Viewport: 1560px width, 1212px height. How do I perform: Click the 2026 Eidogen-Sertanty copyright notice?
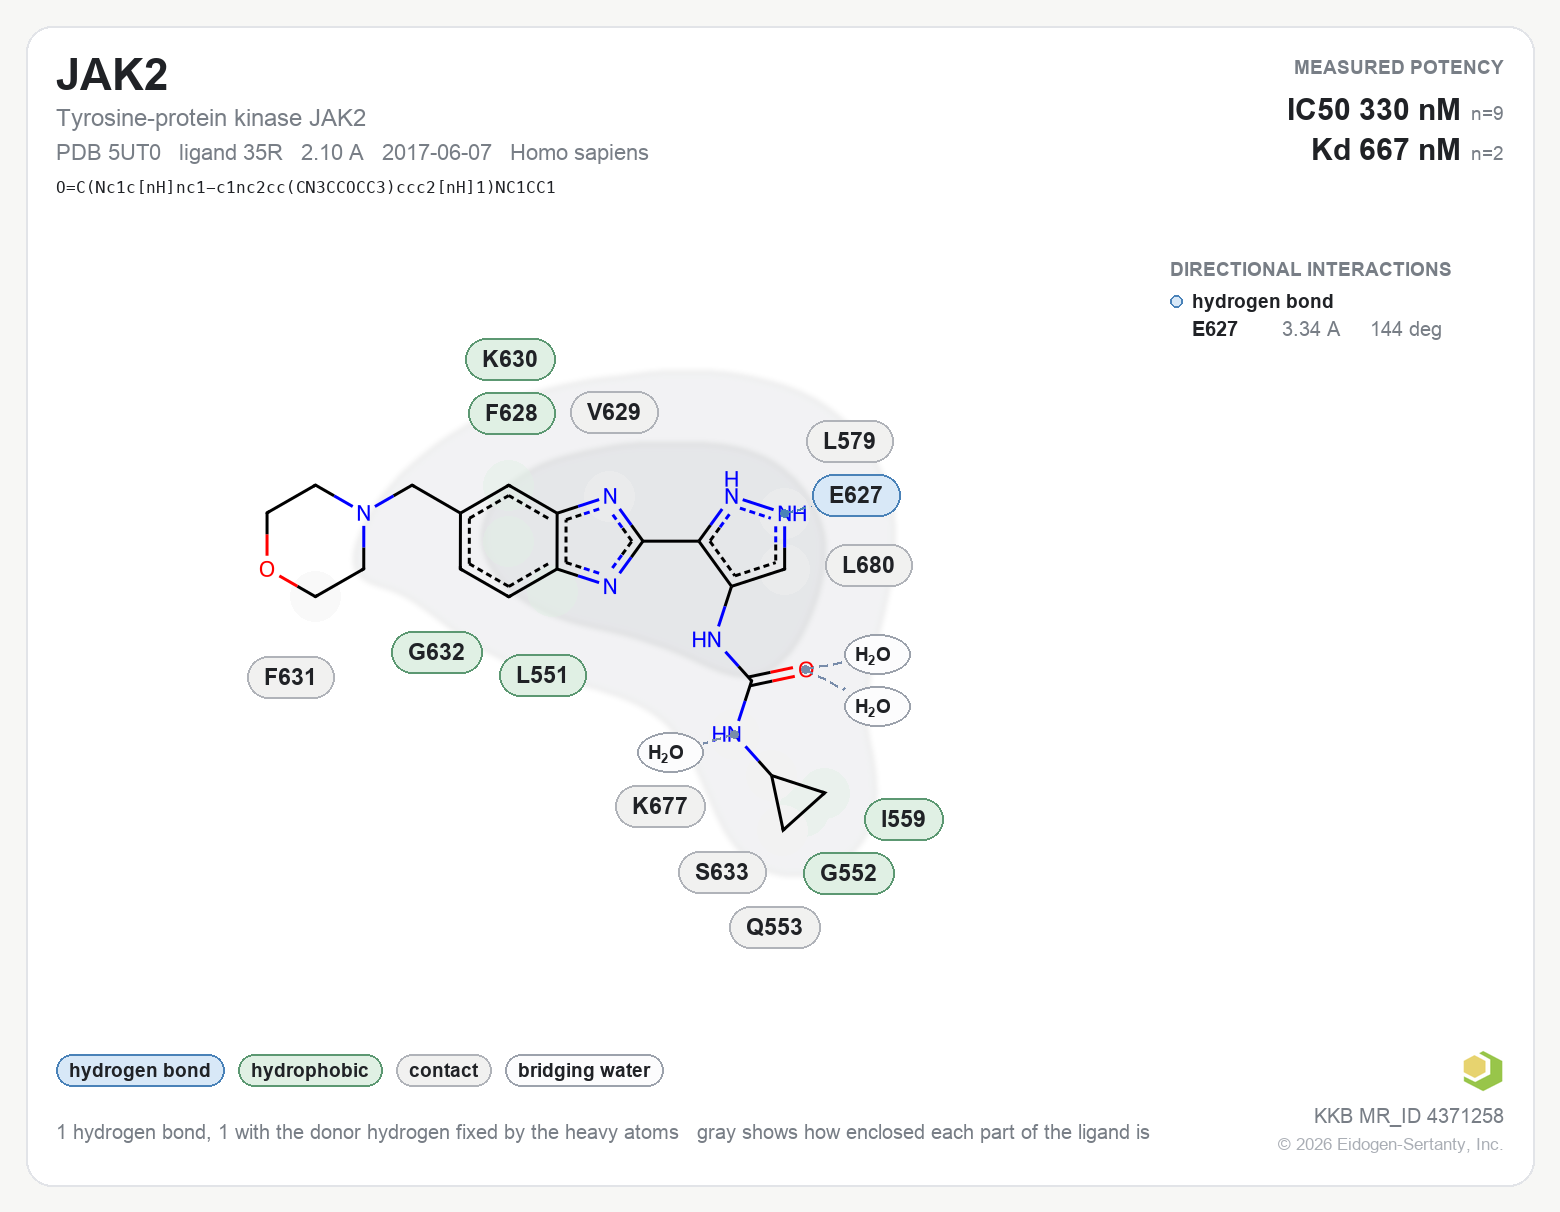tap(1390, 1144)
